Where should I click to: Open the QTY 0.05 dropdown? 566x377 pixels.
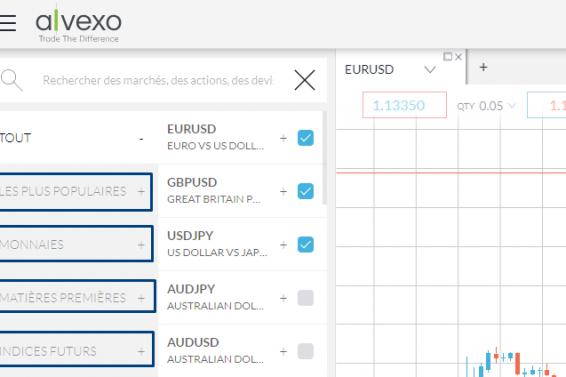coord(487,106)
